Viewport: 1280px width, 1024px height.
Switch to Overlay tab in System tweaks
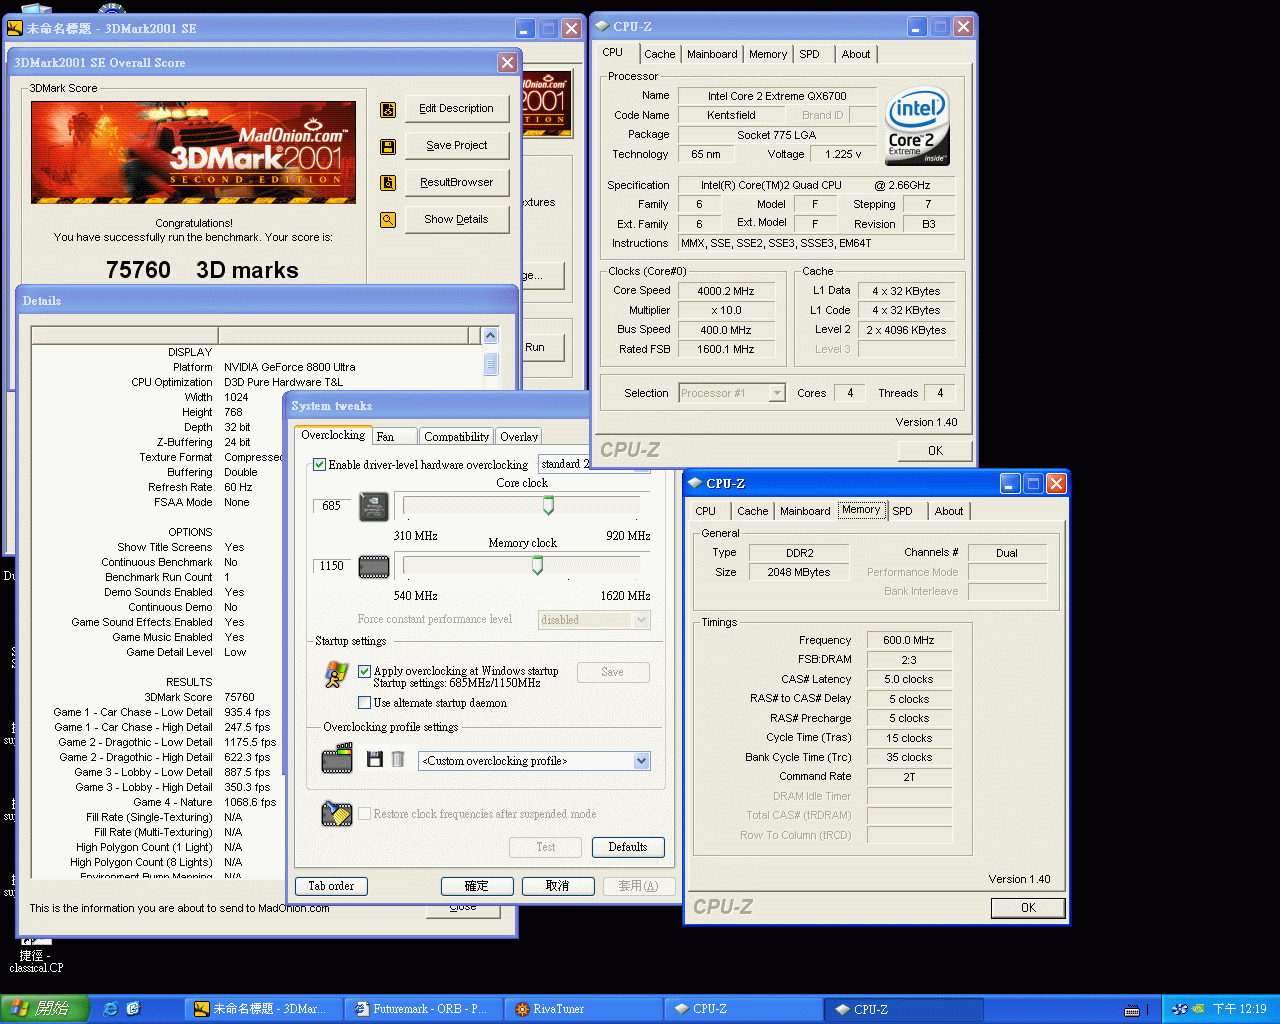[519, 437]
